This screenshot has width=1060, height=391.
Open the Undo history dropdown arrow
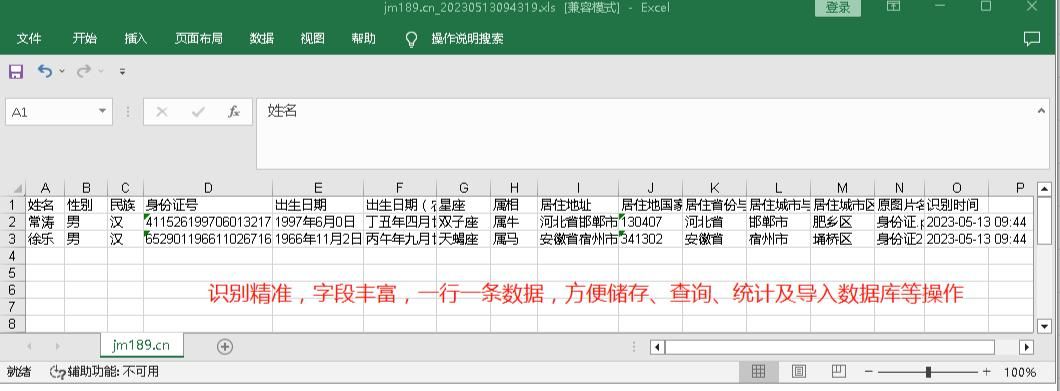point(62,71)
